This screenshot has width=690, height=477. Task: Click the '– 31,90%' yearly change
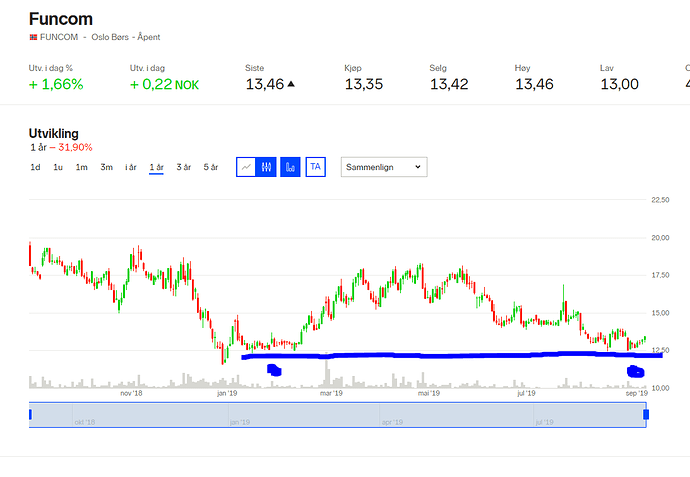coord(71,147)
